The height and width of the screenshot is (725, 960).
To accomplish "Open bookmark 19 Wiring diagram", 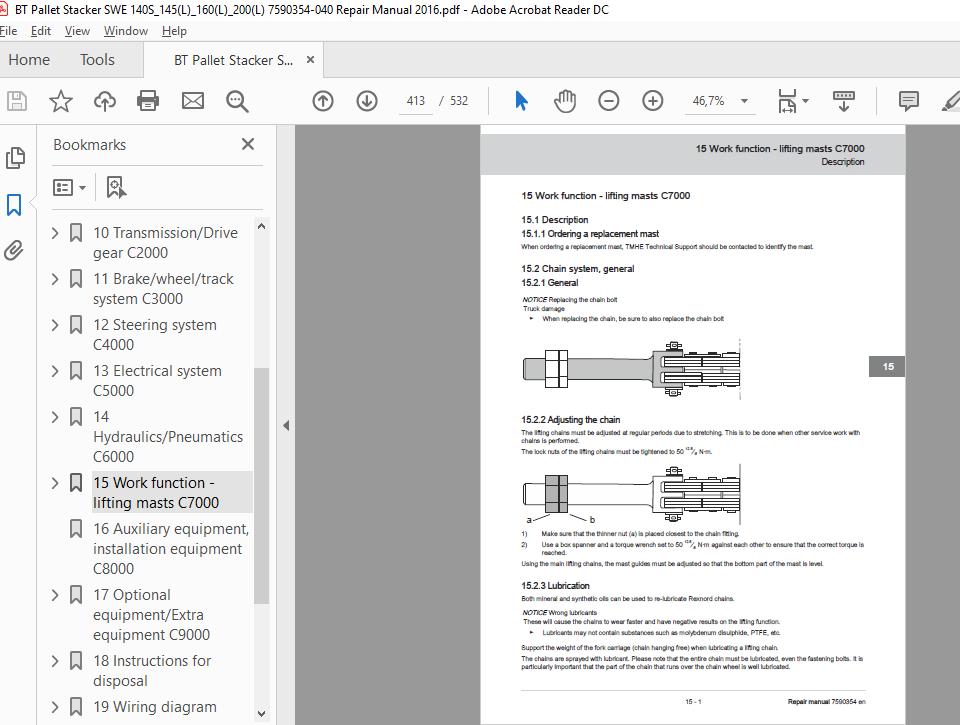I will pyautogui.click(x=155, y=707).
